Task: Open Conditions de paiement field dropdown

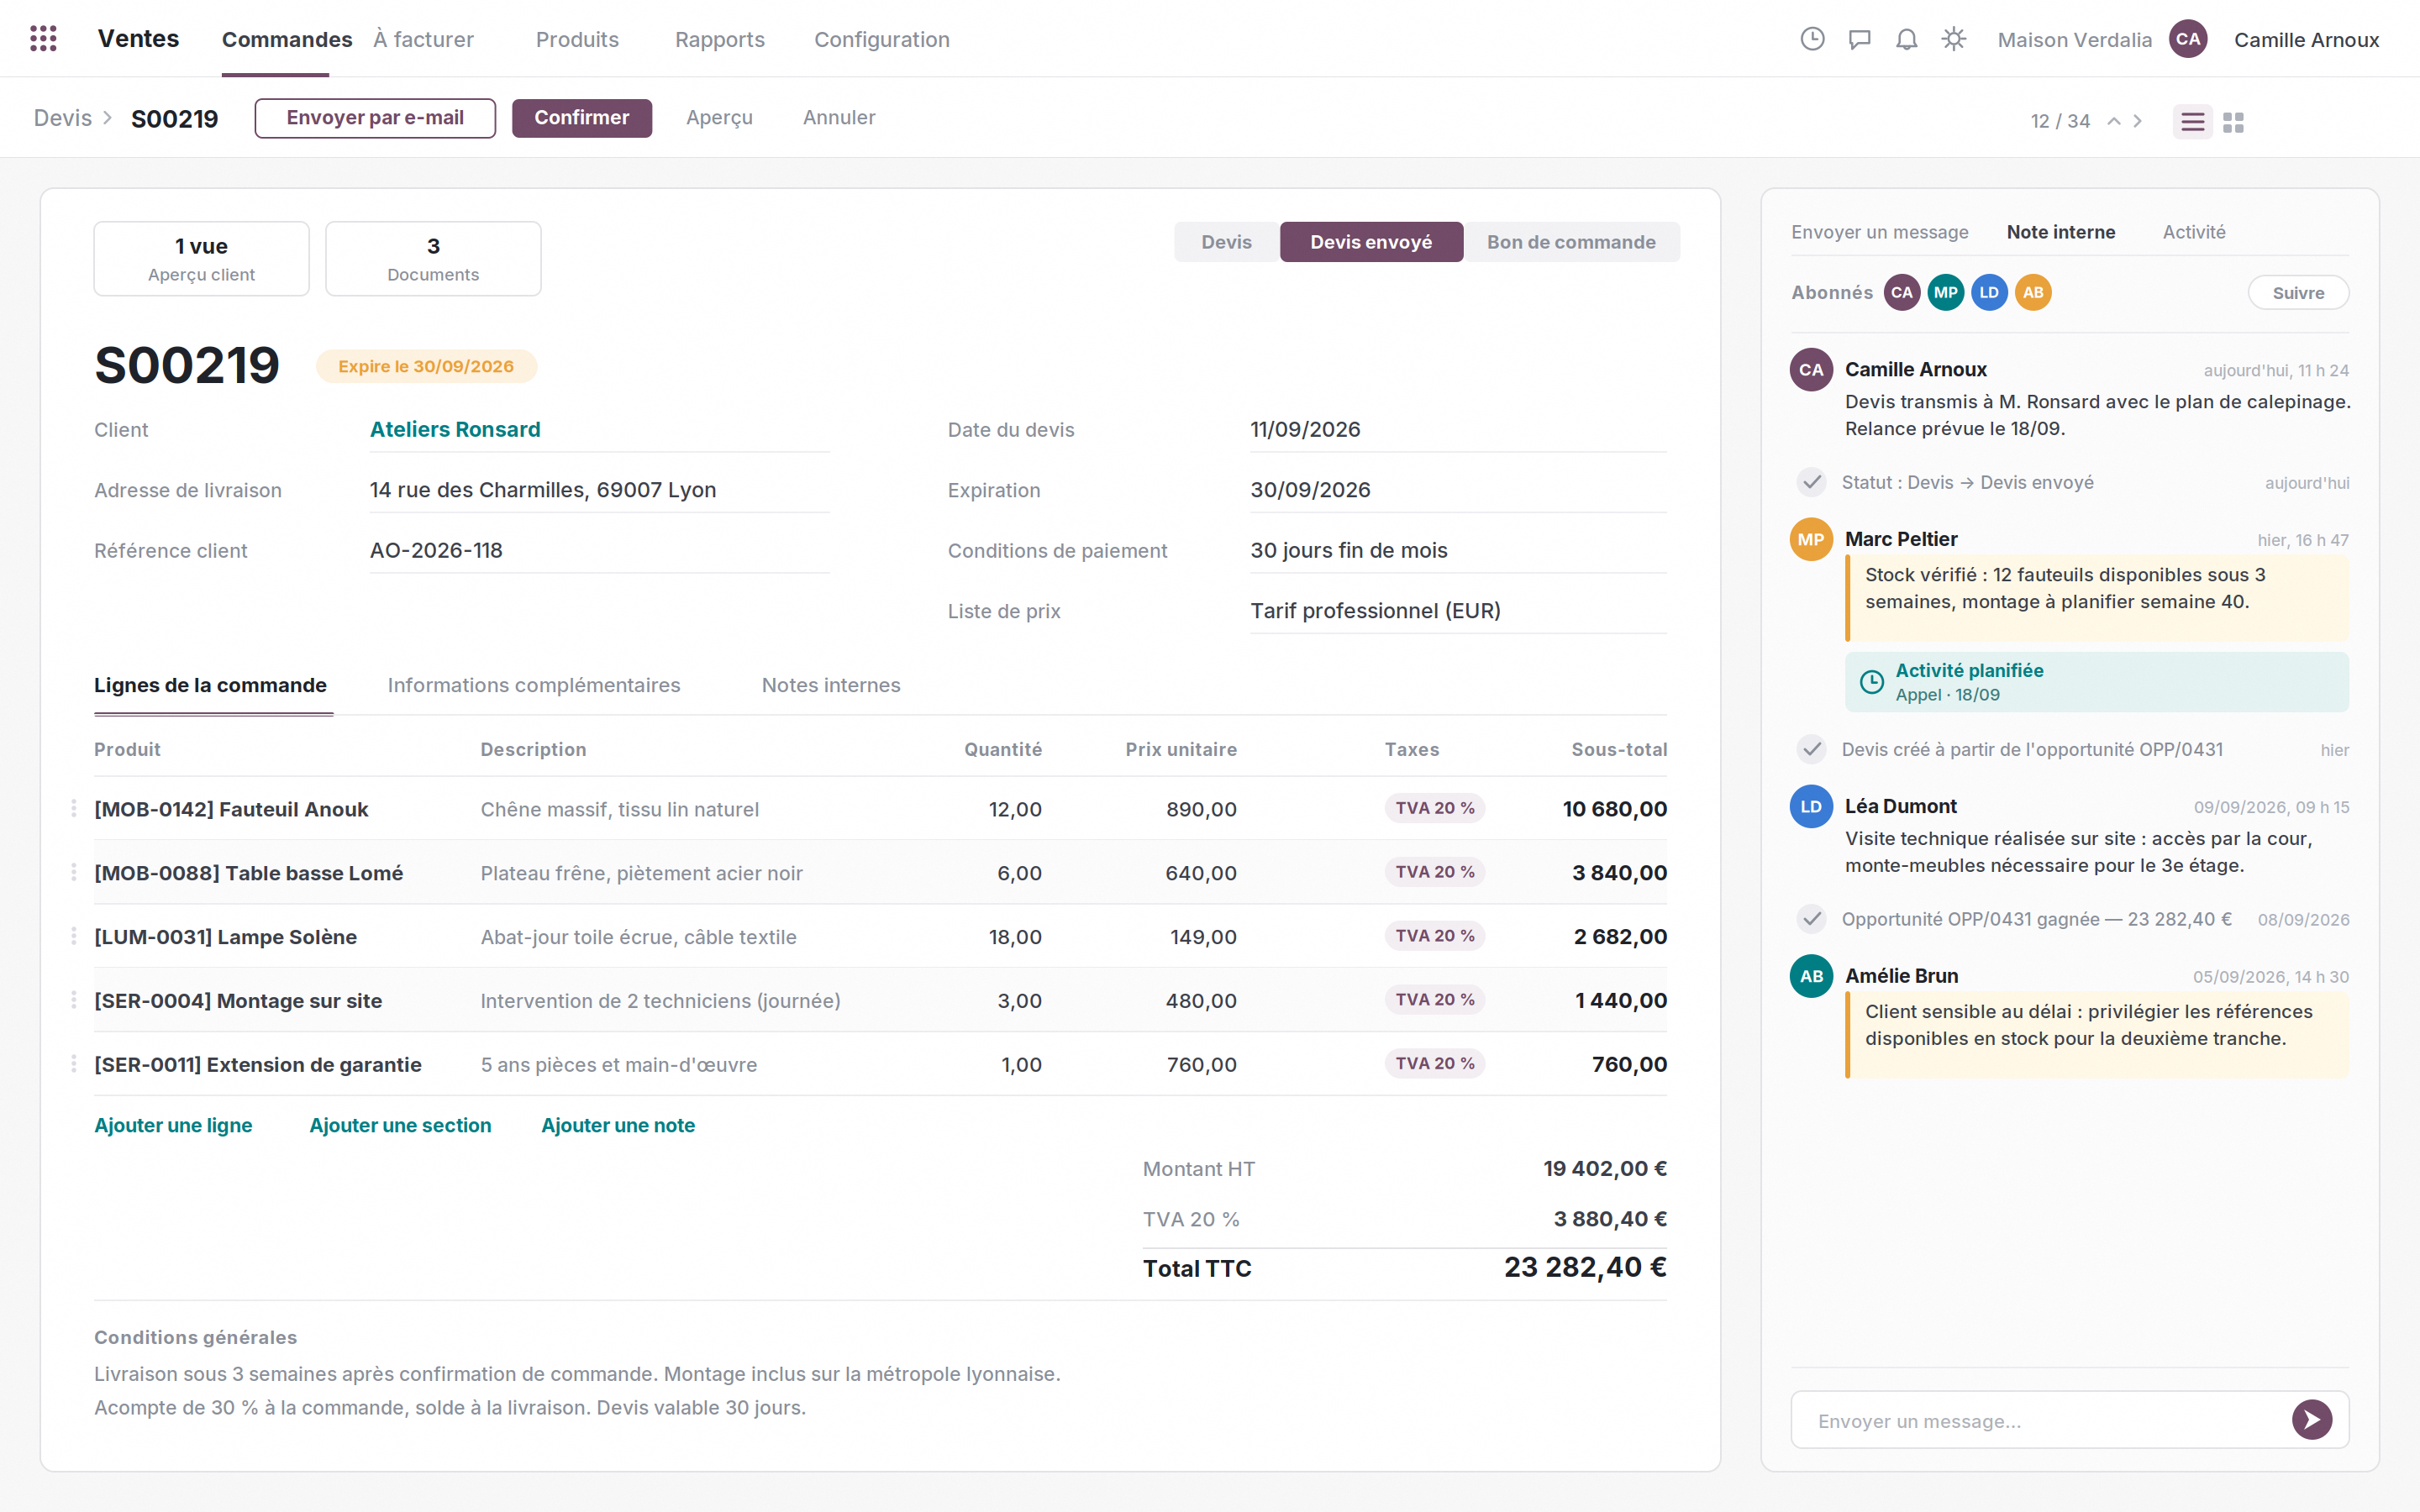Action: (x=1457, y=550)
